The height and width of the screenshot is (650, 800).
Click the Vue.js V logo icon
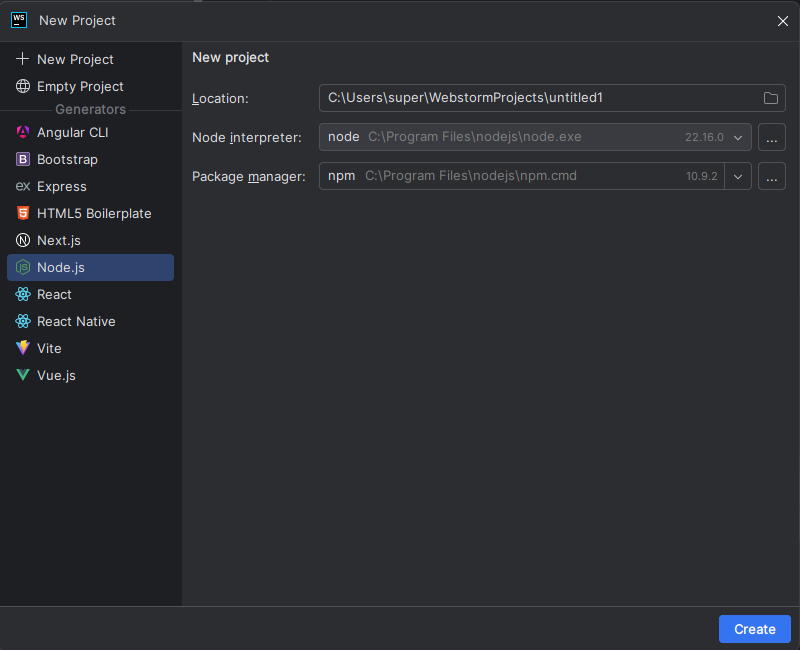[x=23, y=375]
